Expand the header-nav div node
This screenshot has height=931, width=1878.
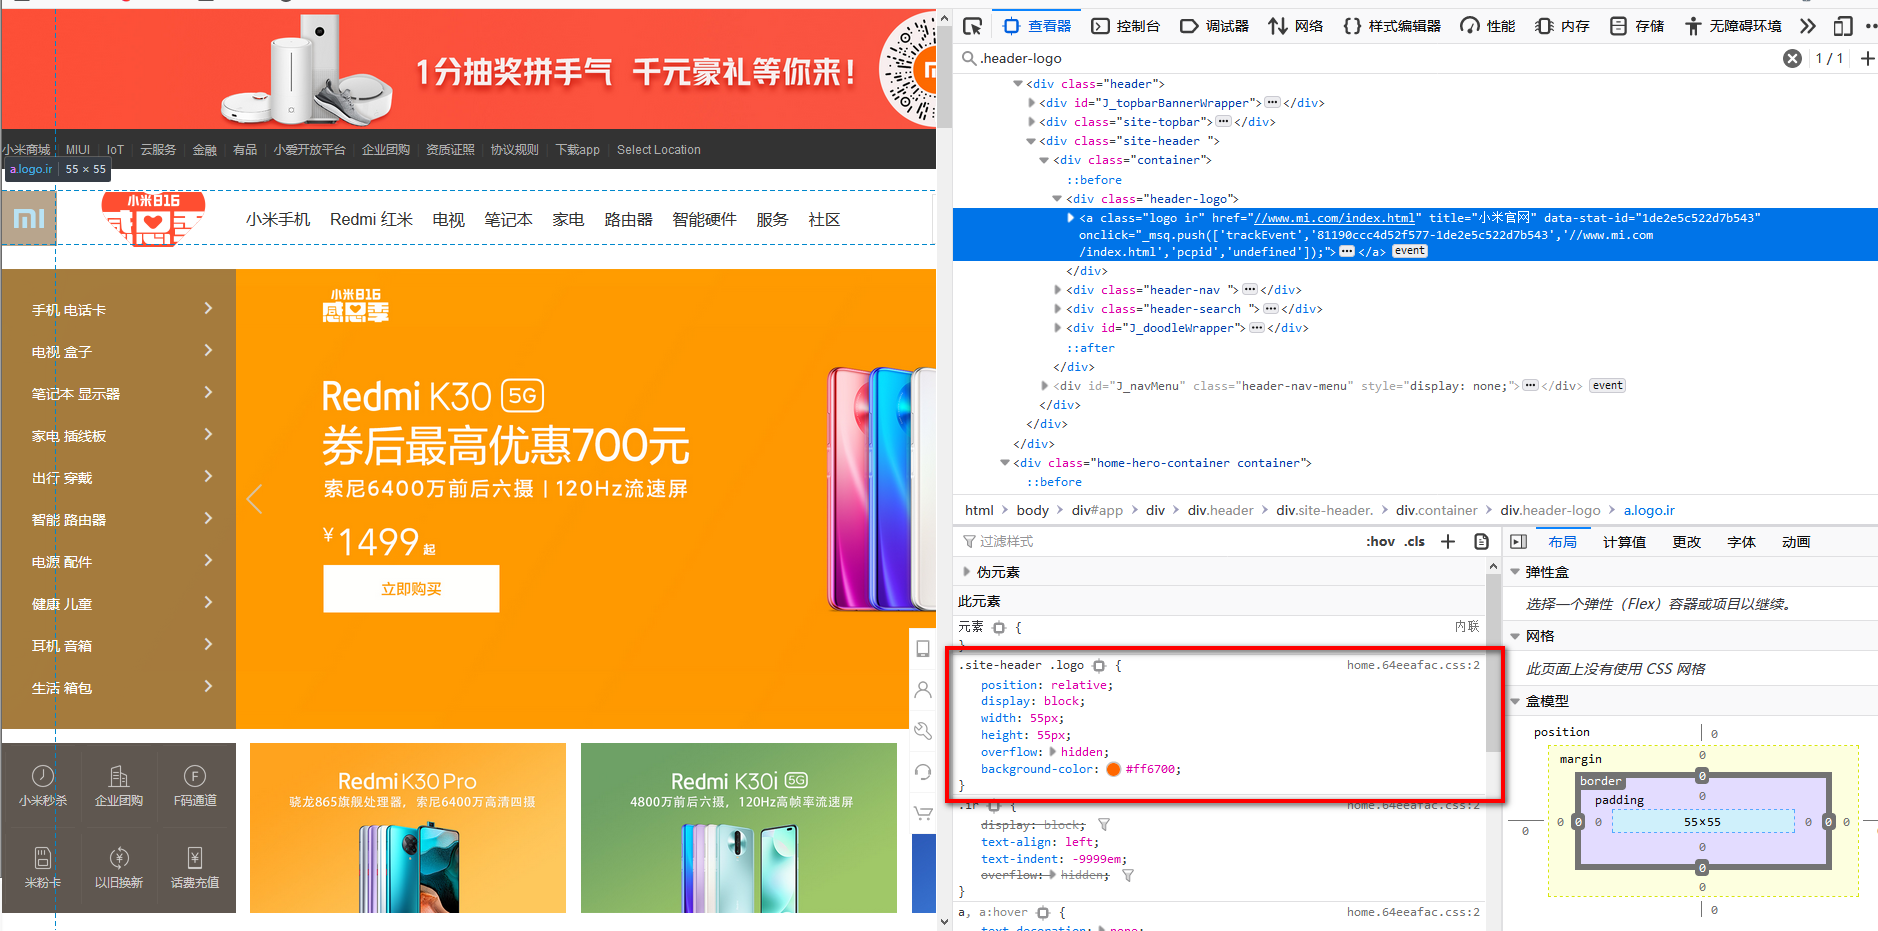click(1058, 290)
